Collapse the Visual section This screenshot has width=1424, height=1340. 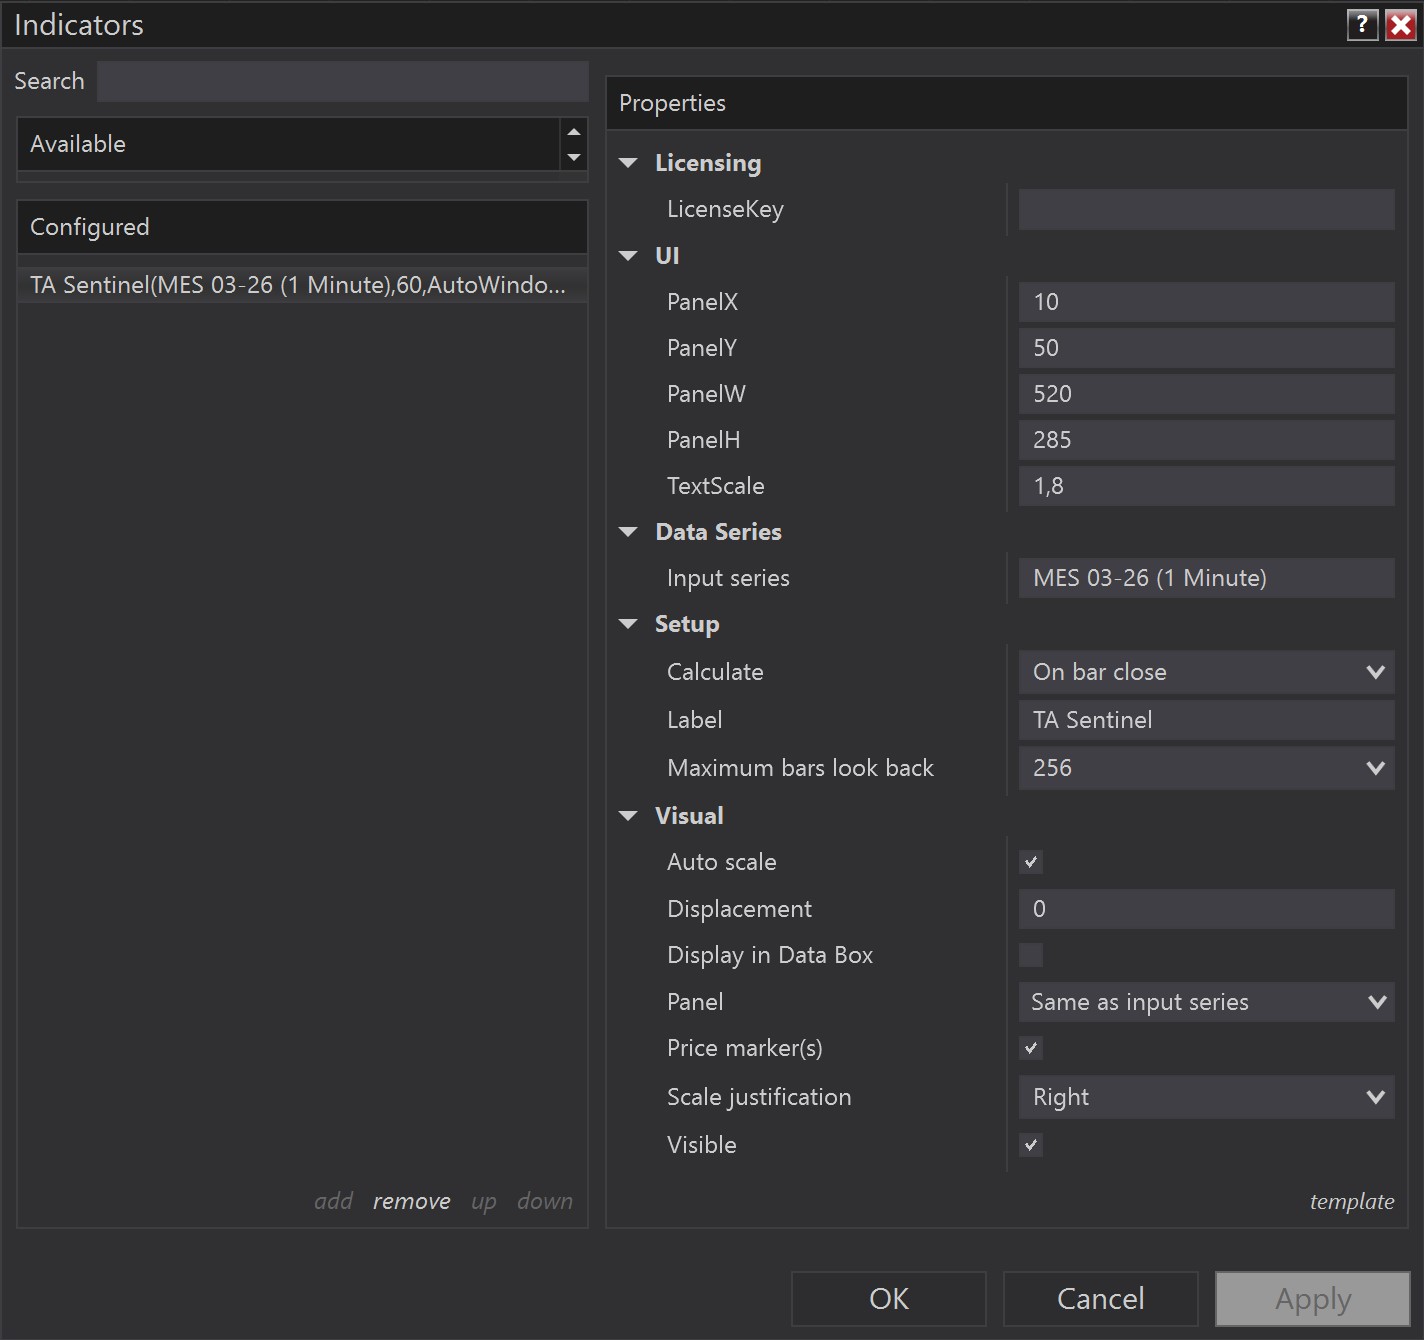628,815
